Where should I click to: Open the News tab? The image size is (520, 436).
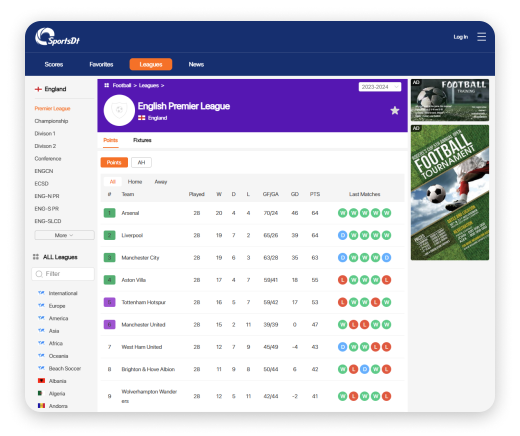(x=196, y=64)
